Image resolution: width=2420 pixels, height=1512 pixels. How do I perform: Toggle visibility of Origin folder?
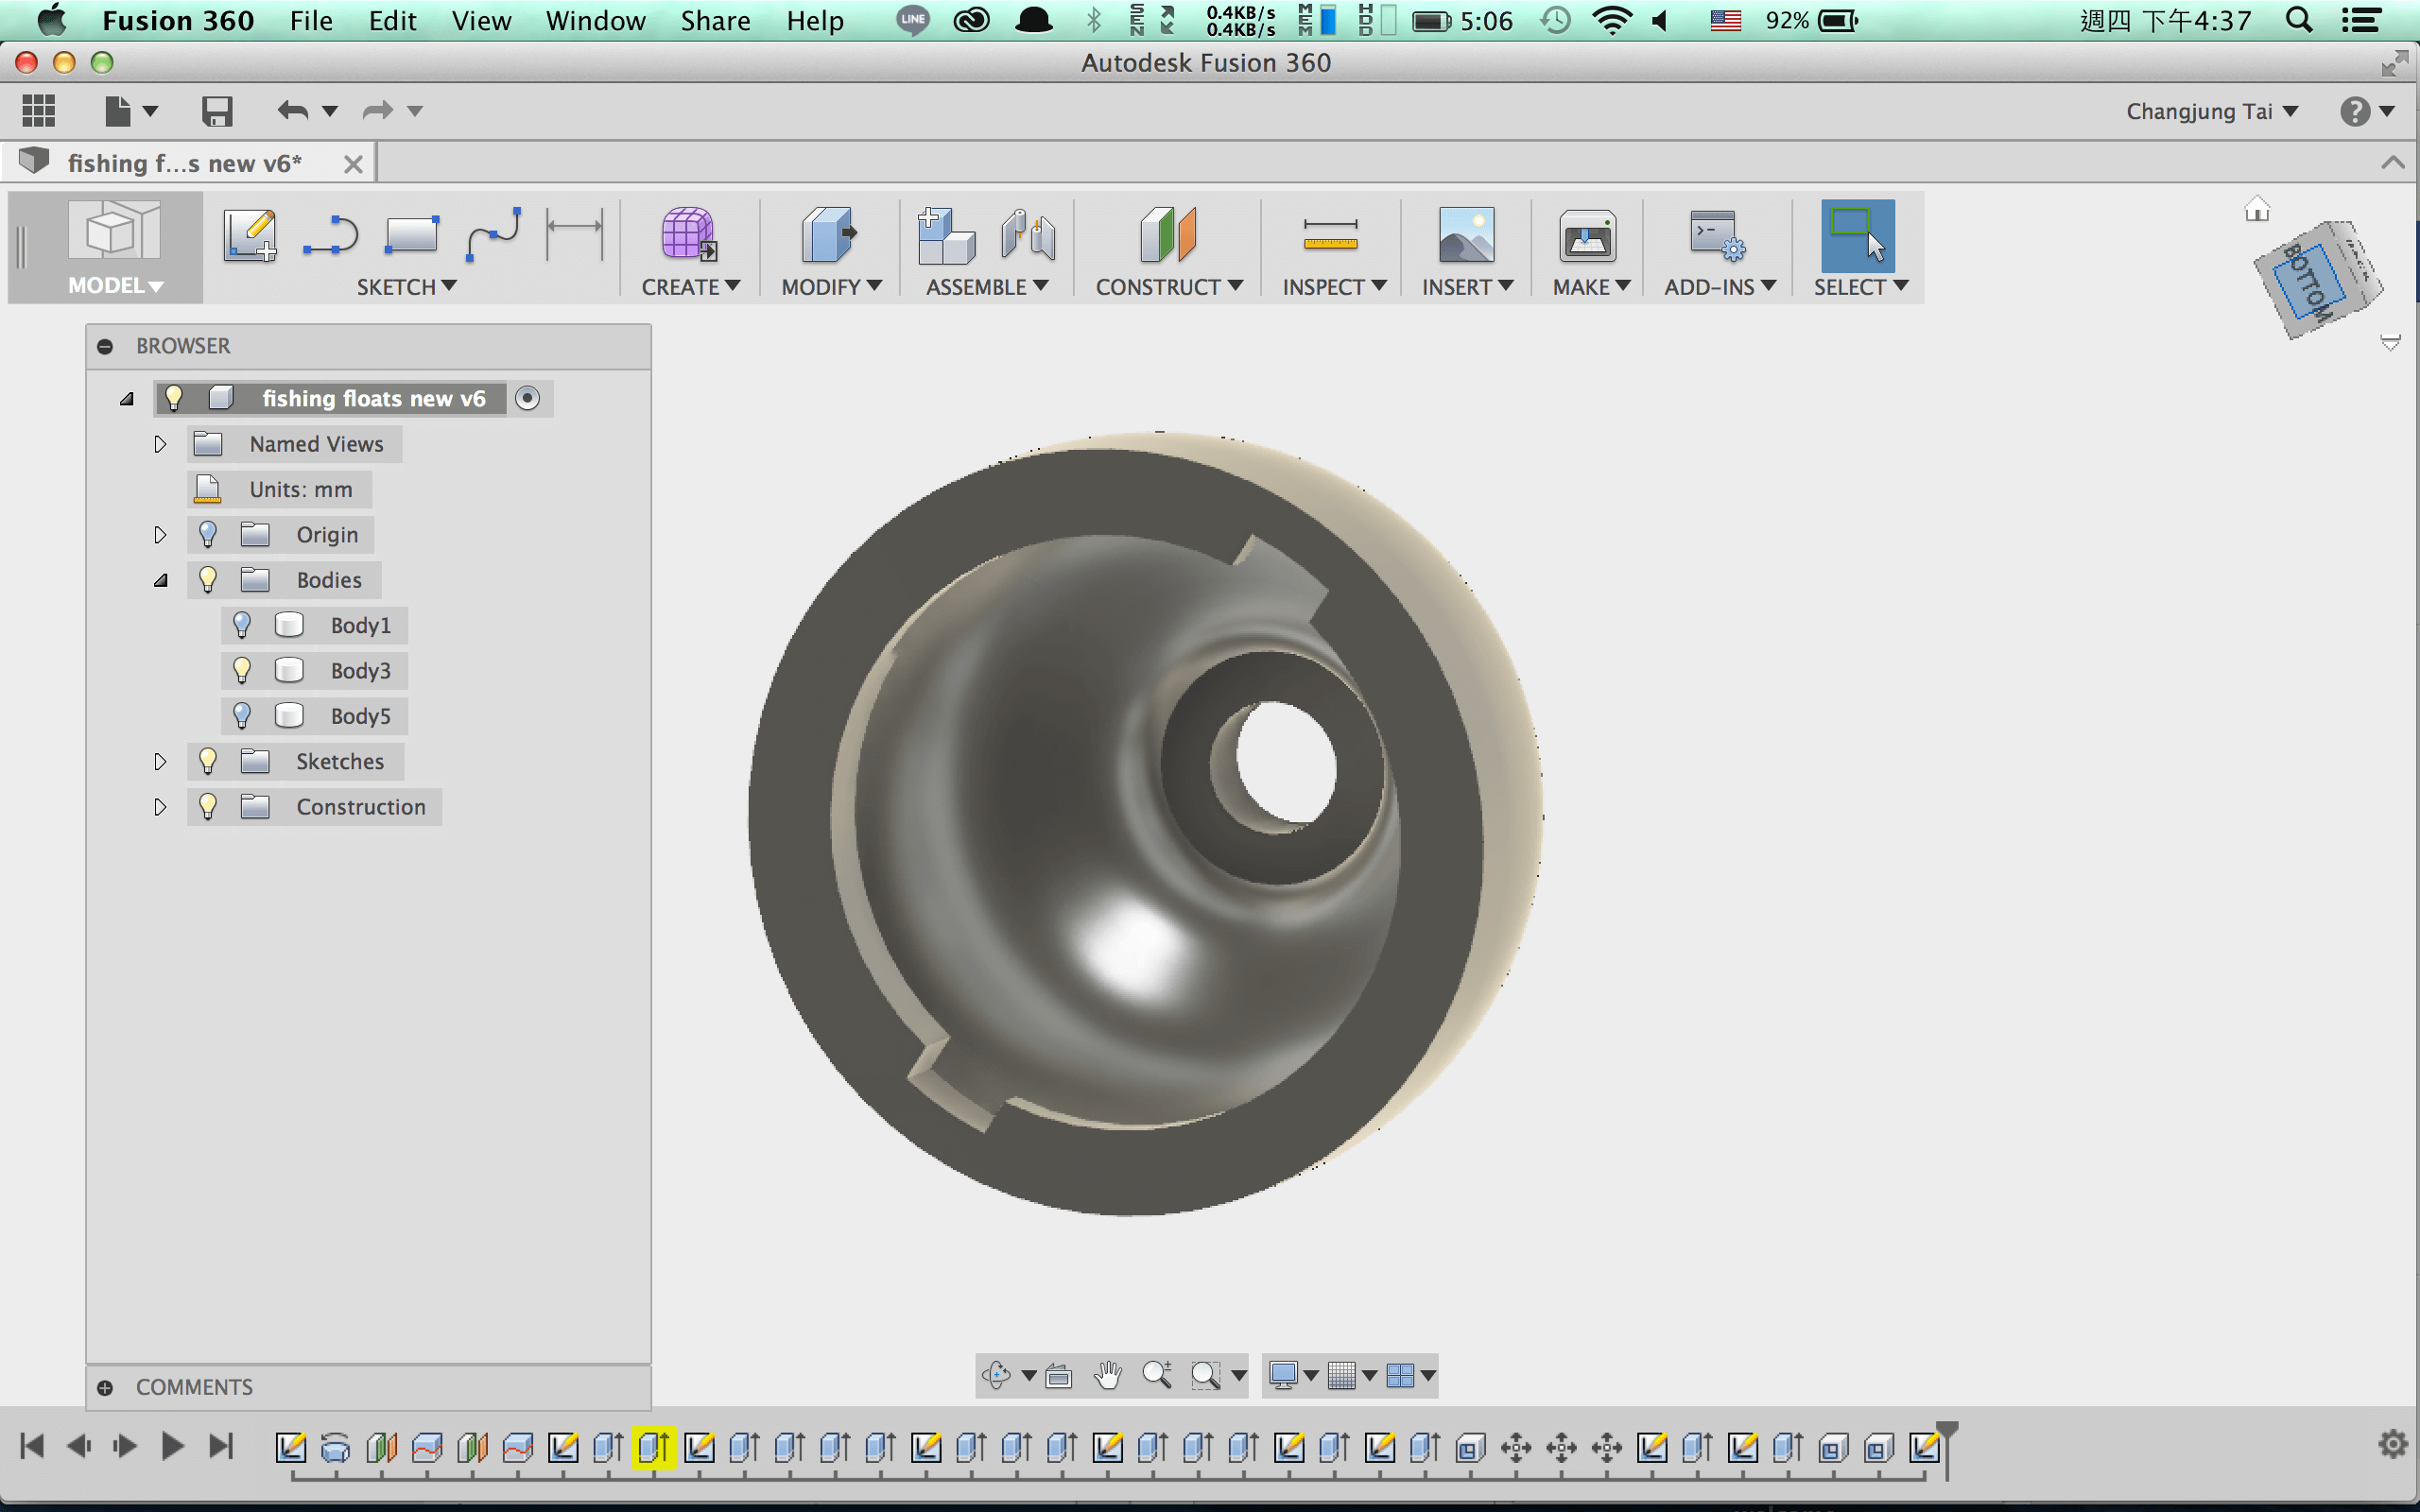(208, 534)
